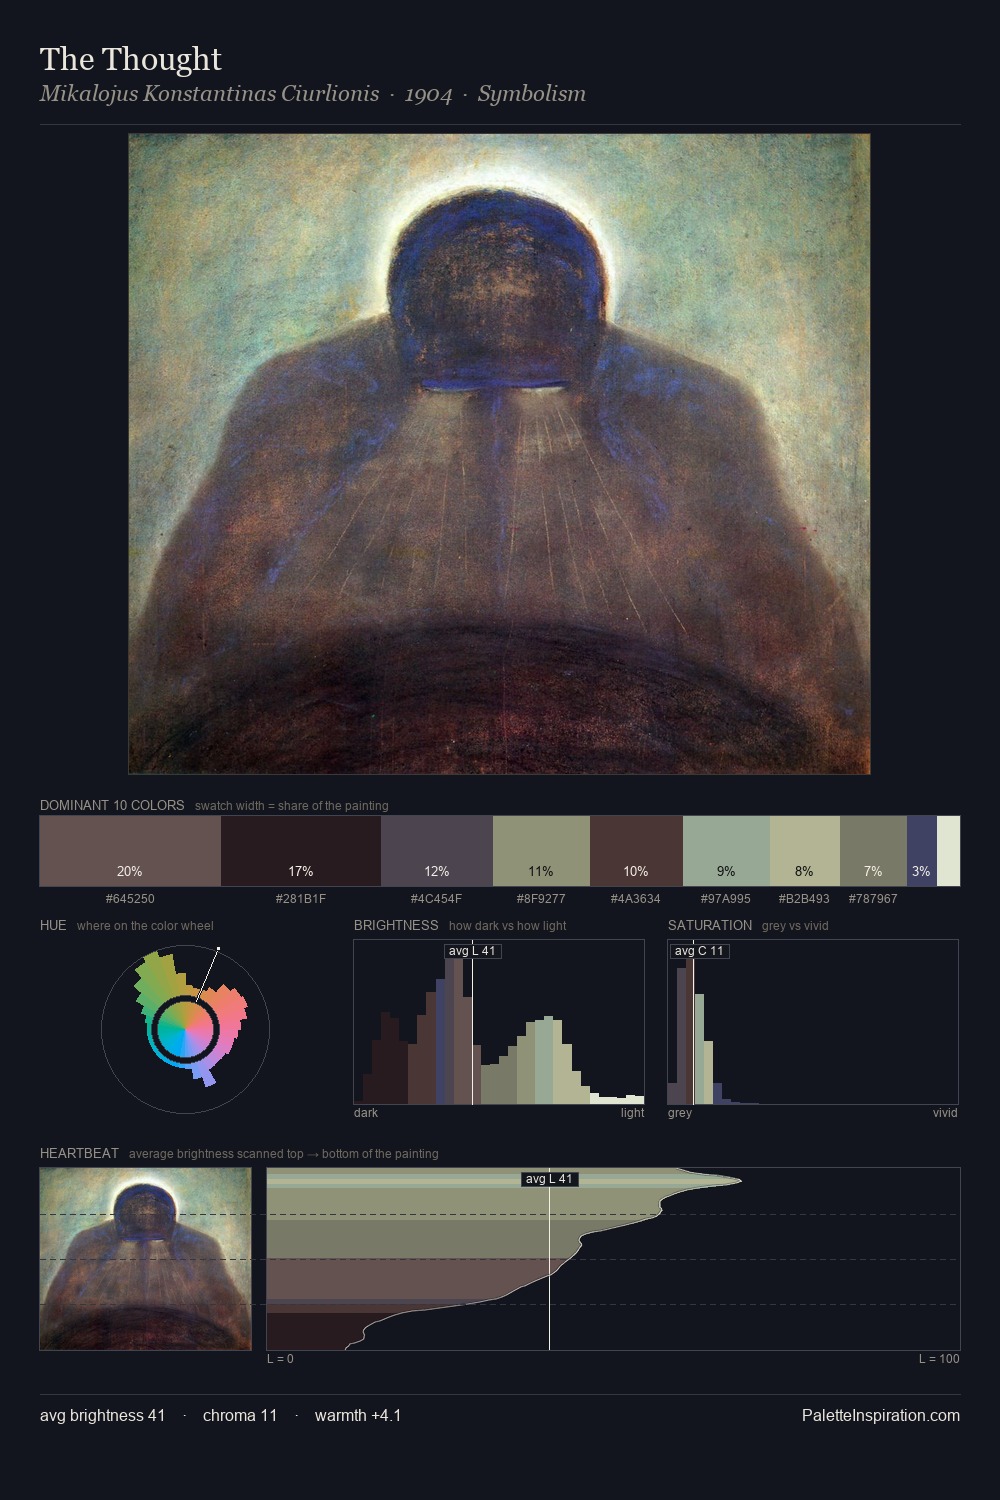Click the hex label #281B1F
This screenshot has width=1000, height=1500.
coord(301,899)
